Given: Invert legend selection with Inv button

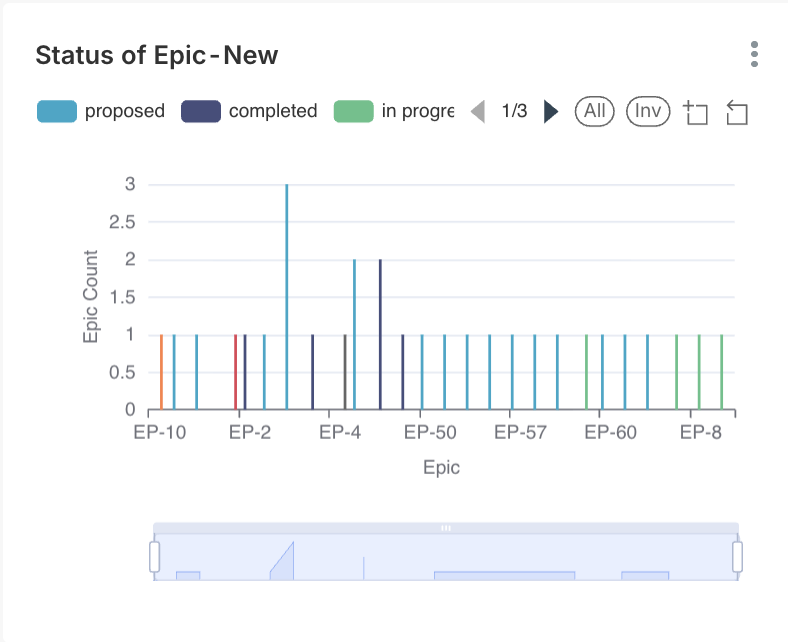Looking at the screenshot, I should 648,111.
